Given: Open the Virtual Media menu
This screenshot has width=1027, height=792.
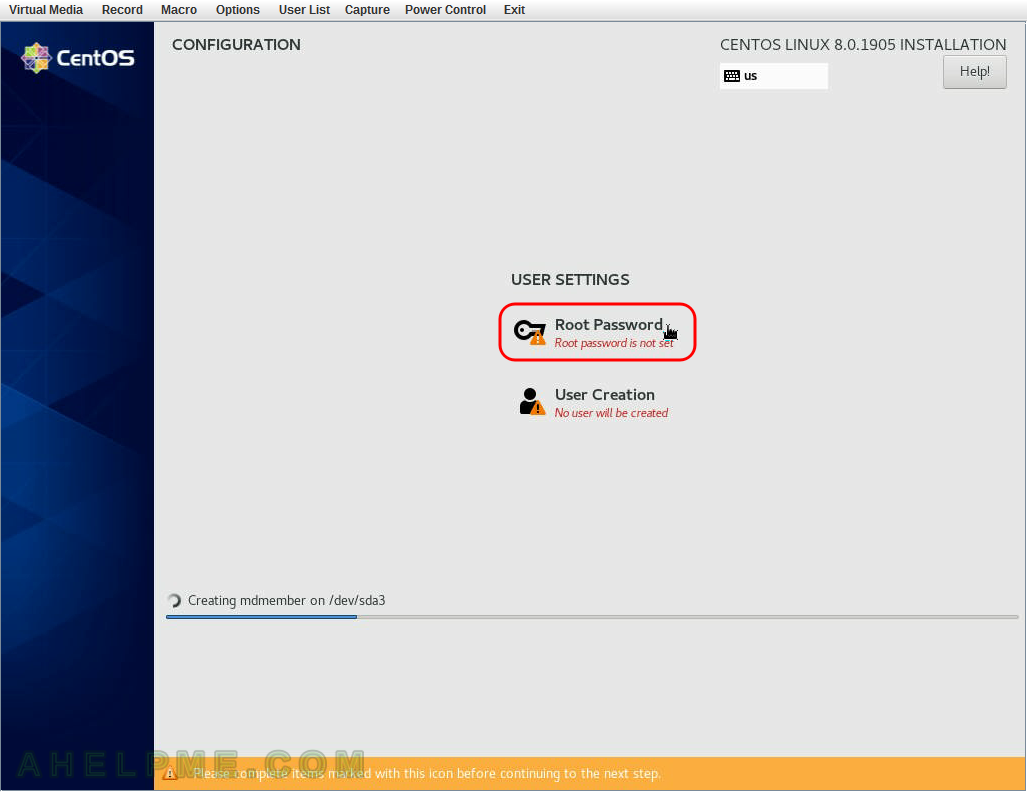Looking at the screenshot, I should pos(46,10).
